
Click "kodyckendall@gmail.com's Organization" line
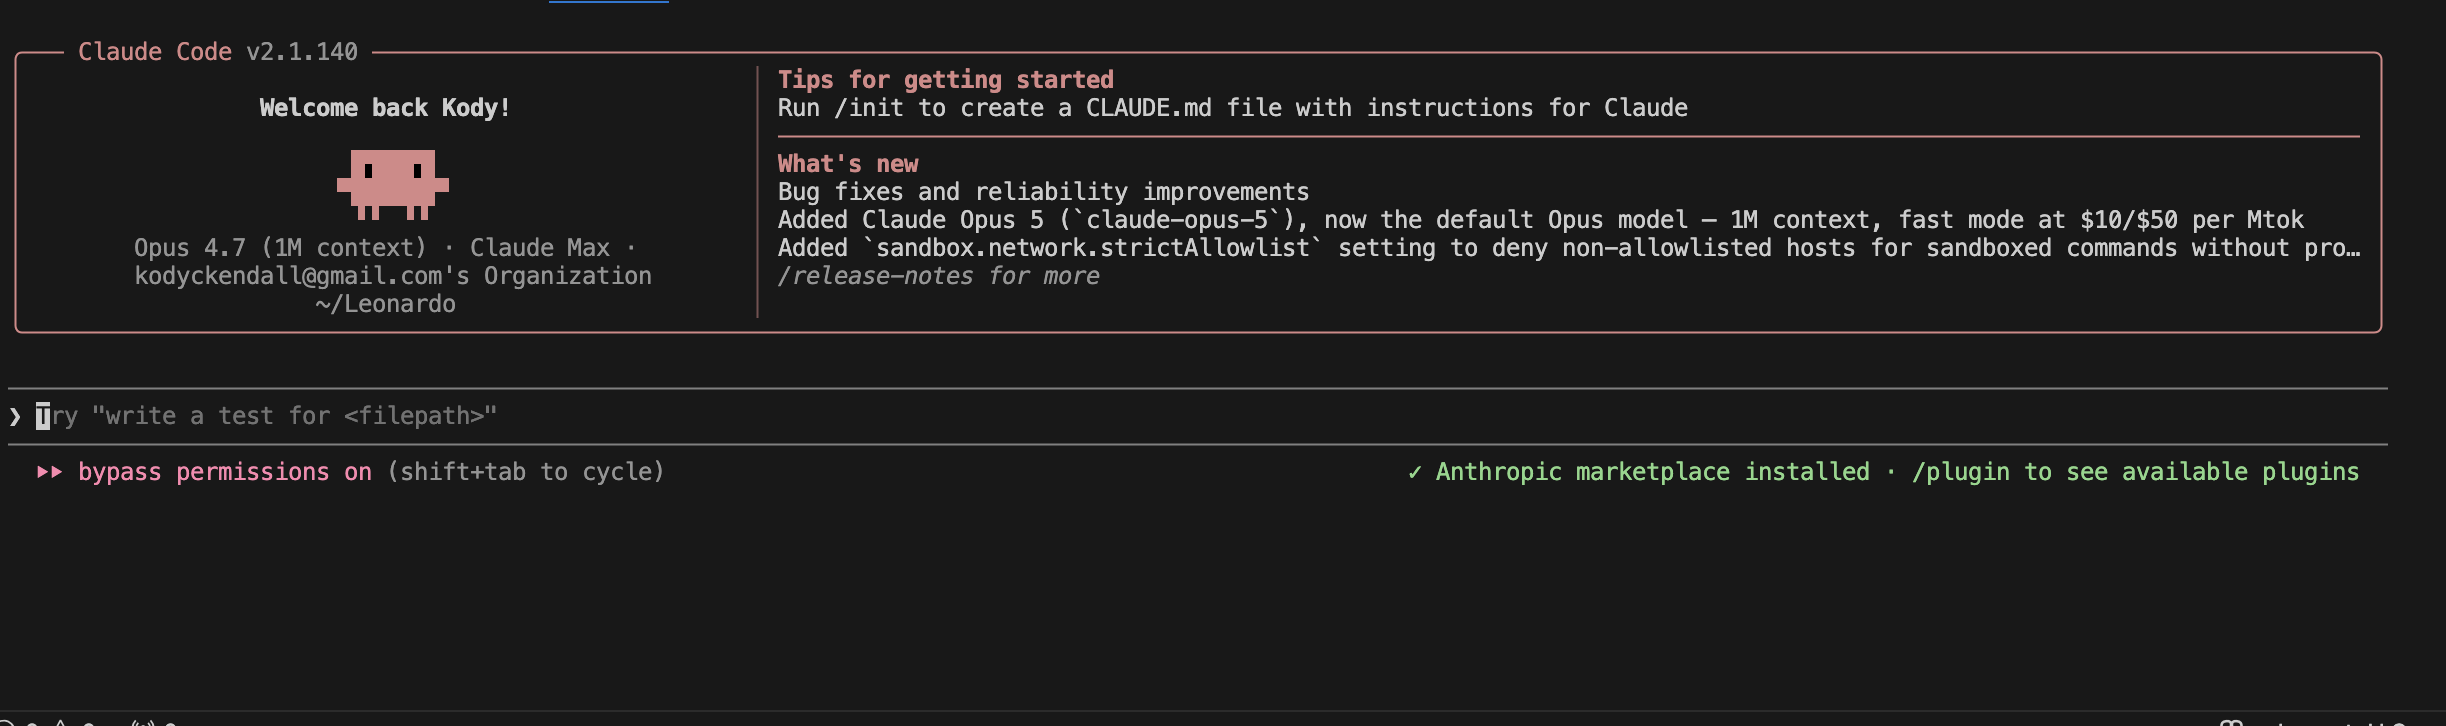click(x=393, y=276)
